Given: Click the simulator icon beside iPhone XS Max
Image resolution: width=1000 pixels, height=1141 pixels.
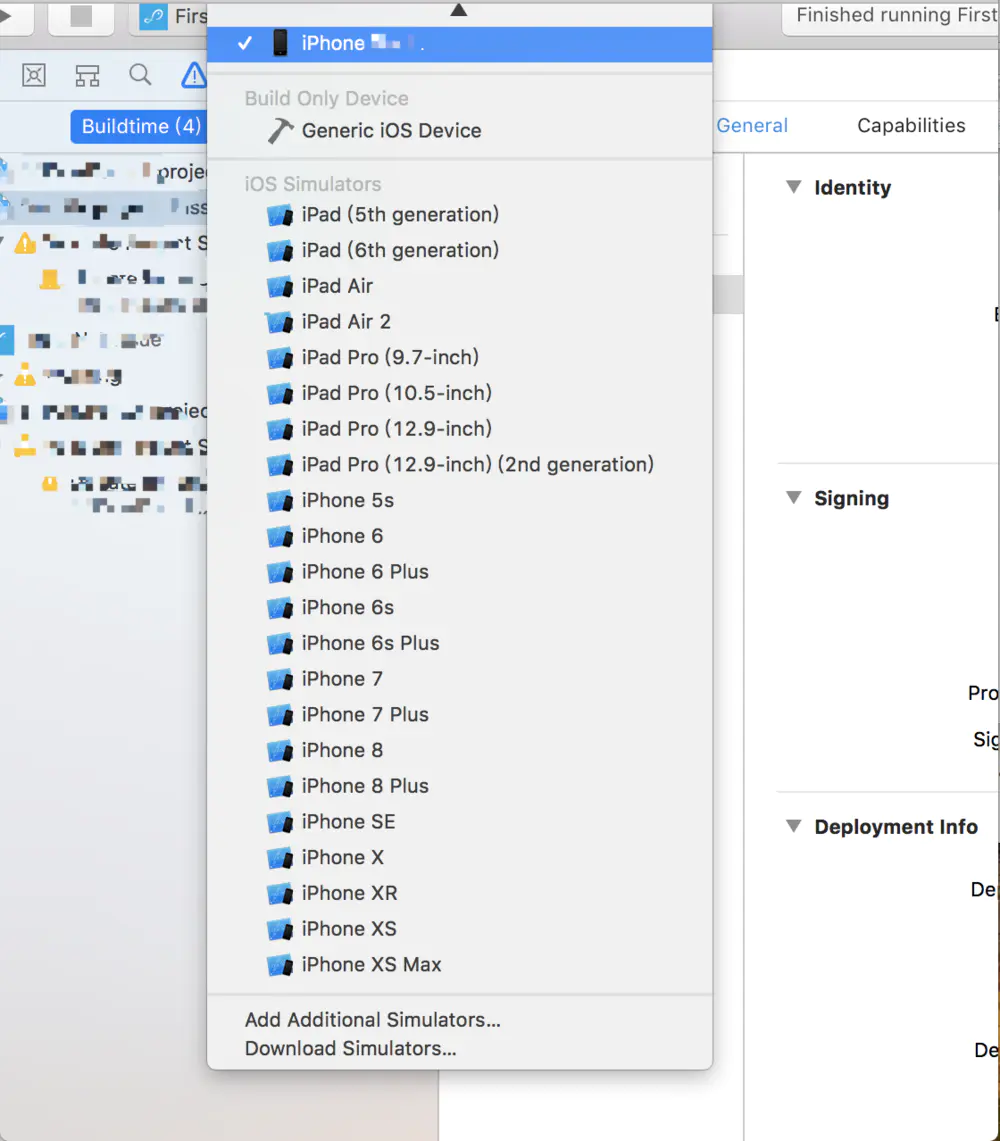Looking at the screenshot, I should coord(279,965).
